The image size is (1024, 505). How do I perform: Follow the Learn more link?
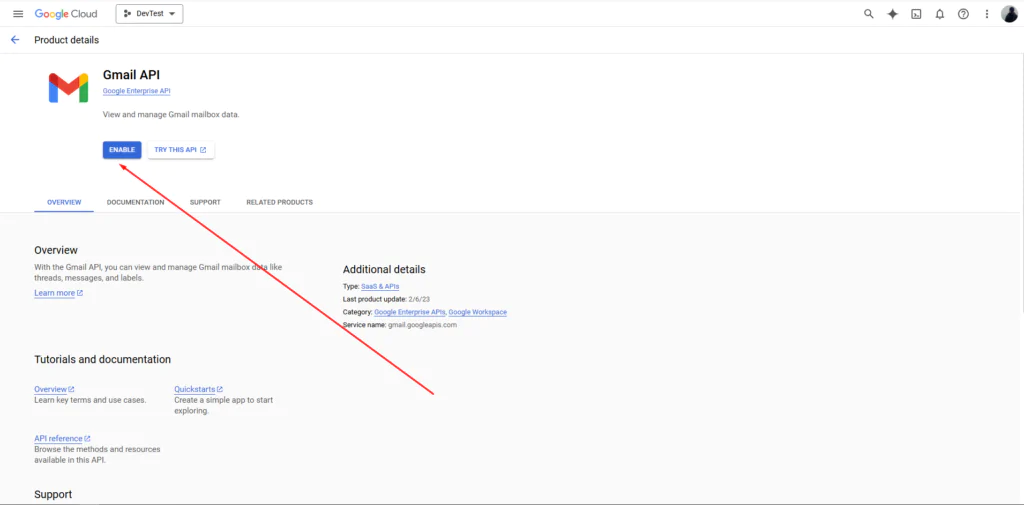(x=59, y=293)
